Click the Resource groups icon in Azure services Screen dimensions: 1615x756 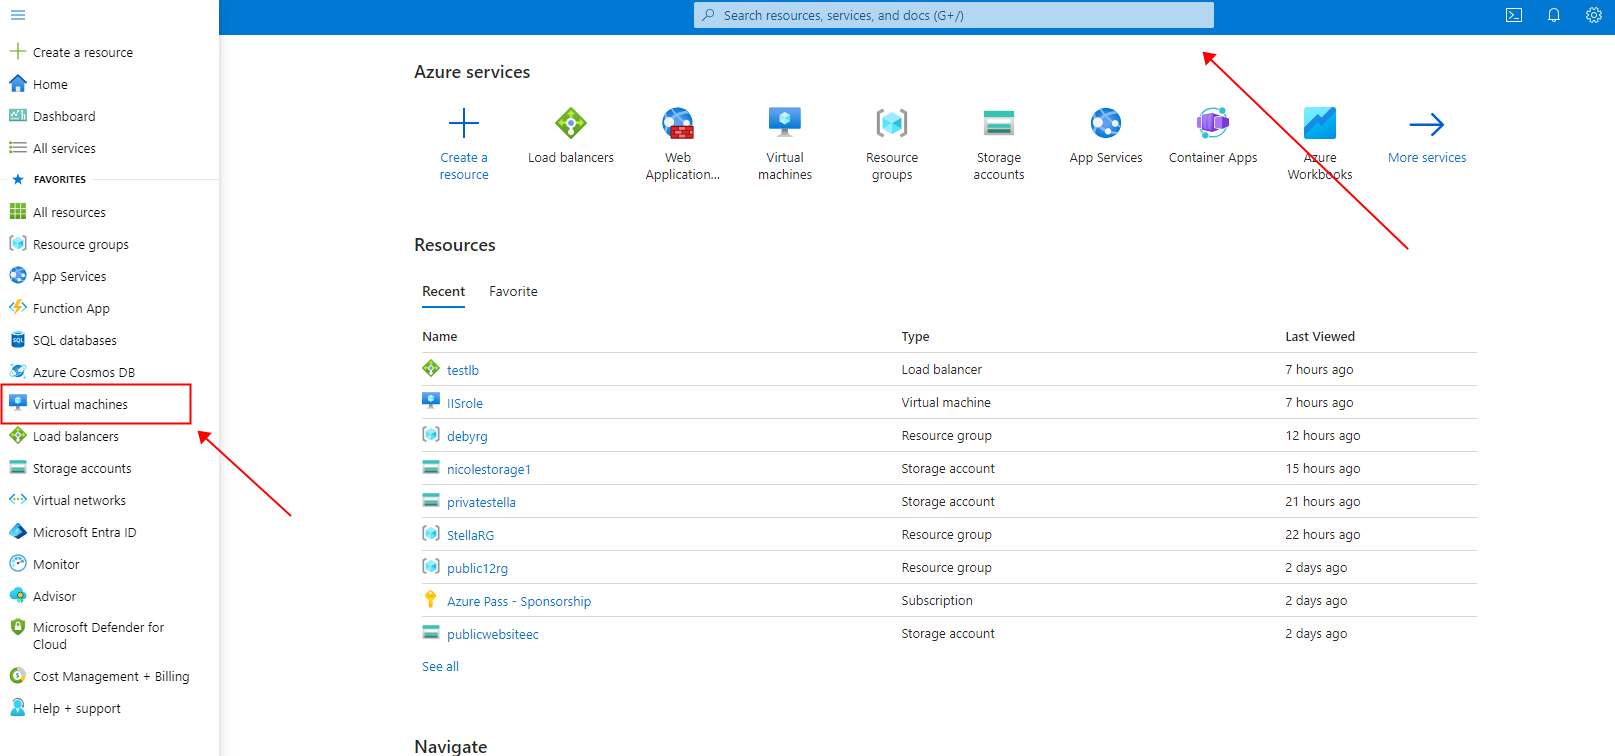(892, 124)
